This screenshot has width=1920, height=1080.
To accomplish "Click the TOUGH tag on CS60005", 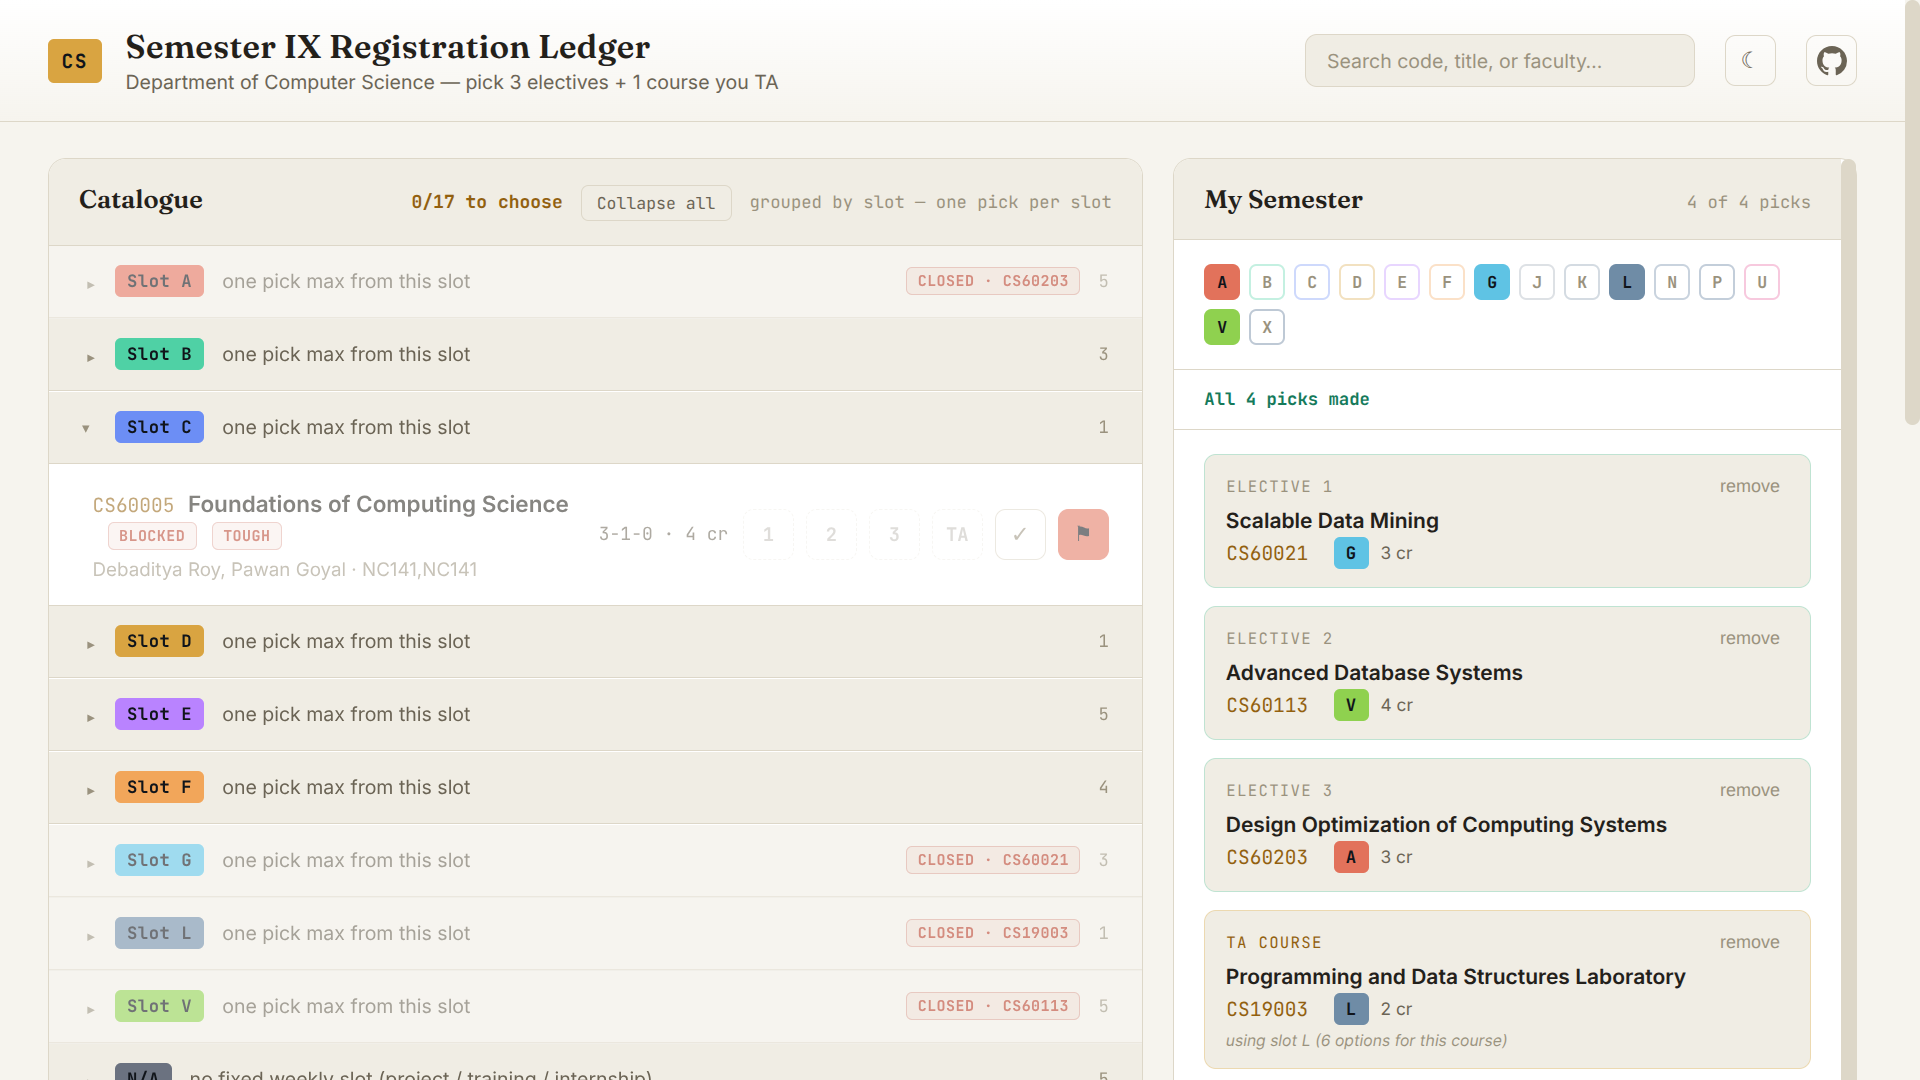I will (x=247, y=536).
